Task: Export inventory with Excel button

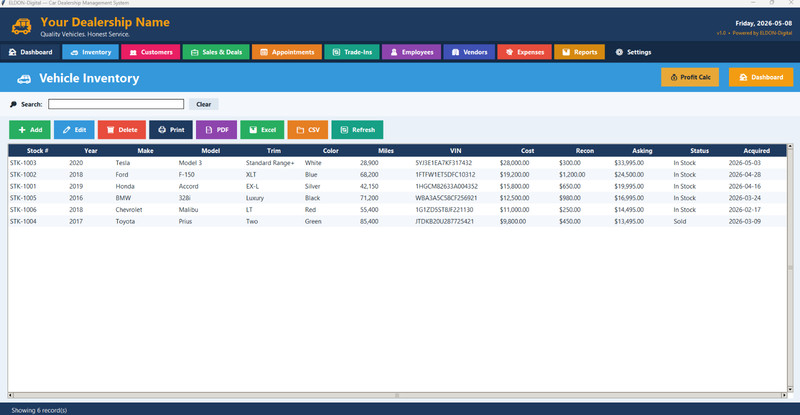Action: point(262,130)
